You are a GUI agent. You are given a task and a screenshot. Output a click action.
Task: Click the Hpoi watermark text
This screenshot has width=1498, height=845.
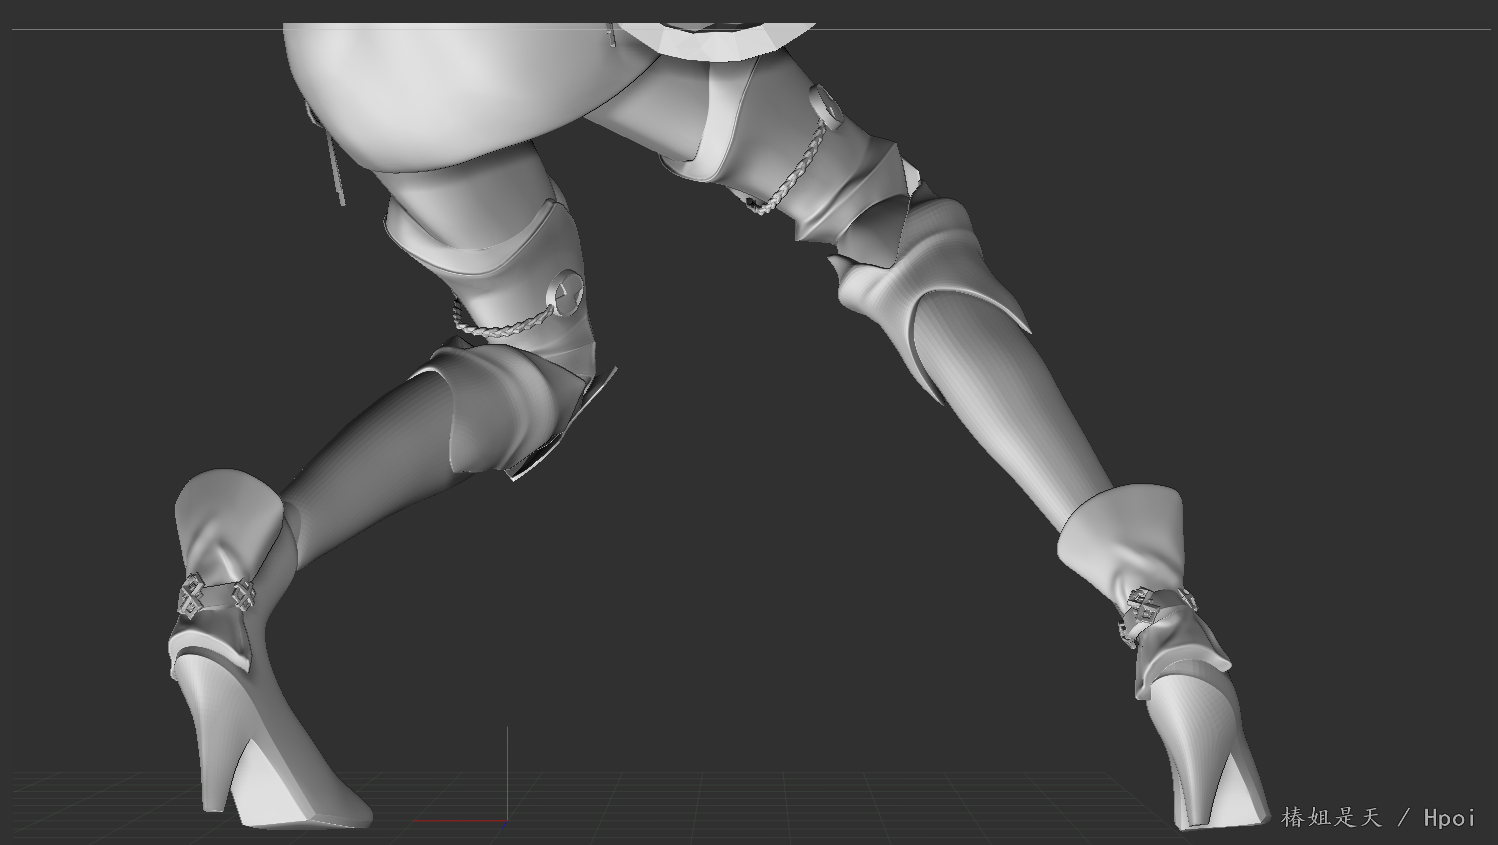tap(1449, 817)
